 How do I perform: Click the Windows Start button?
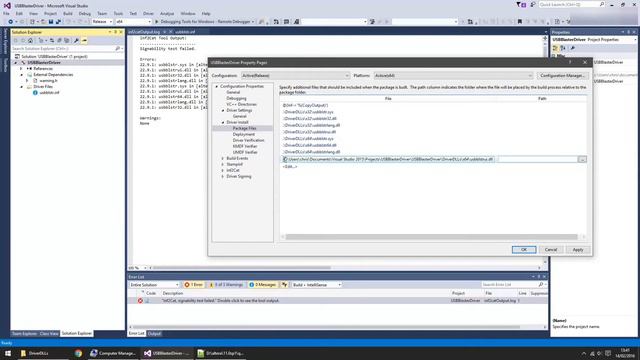[x=8, y=353]
